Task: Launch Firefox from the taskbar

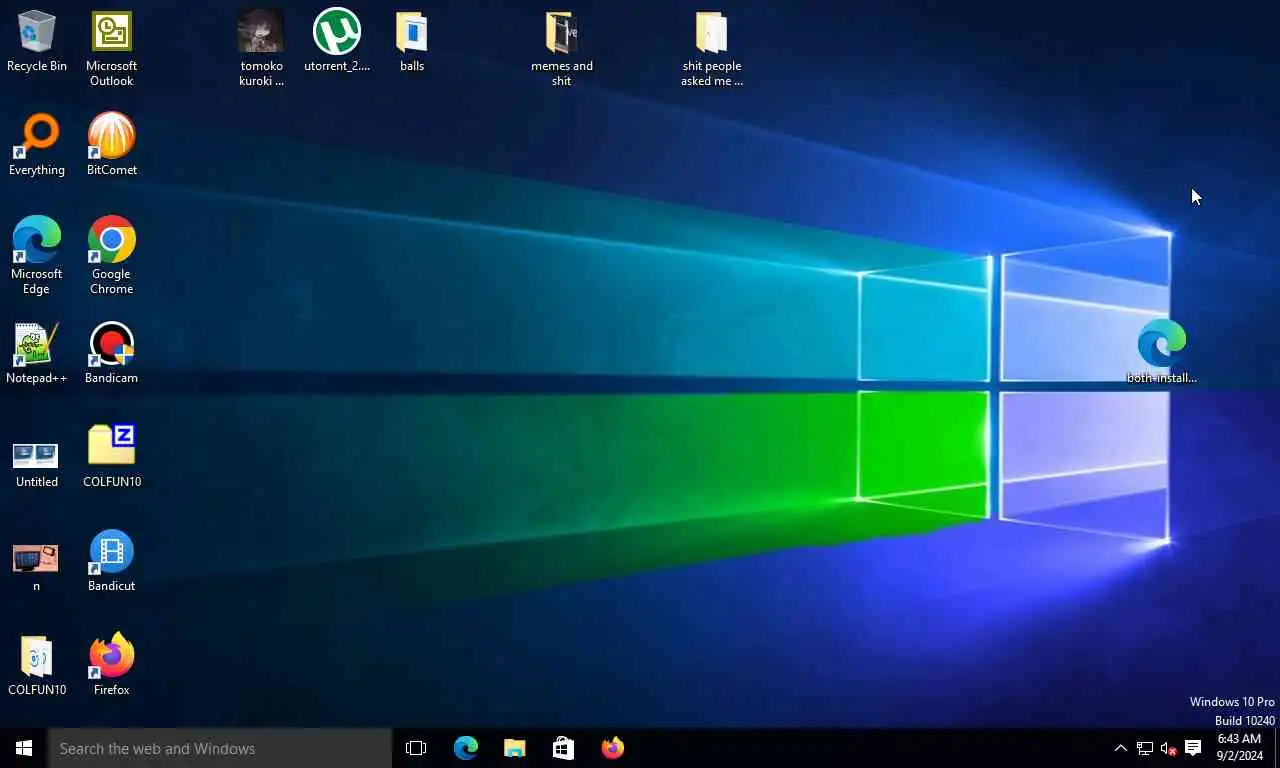Action: point(612,748)
